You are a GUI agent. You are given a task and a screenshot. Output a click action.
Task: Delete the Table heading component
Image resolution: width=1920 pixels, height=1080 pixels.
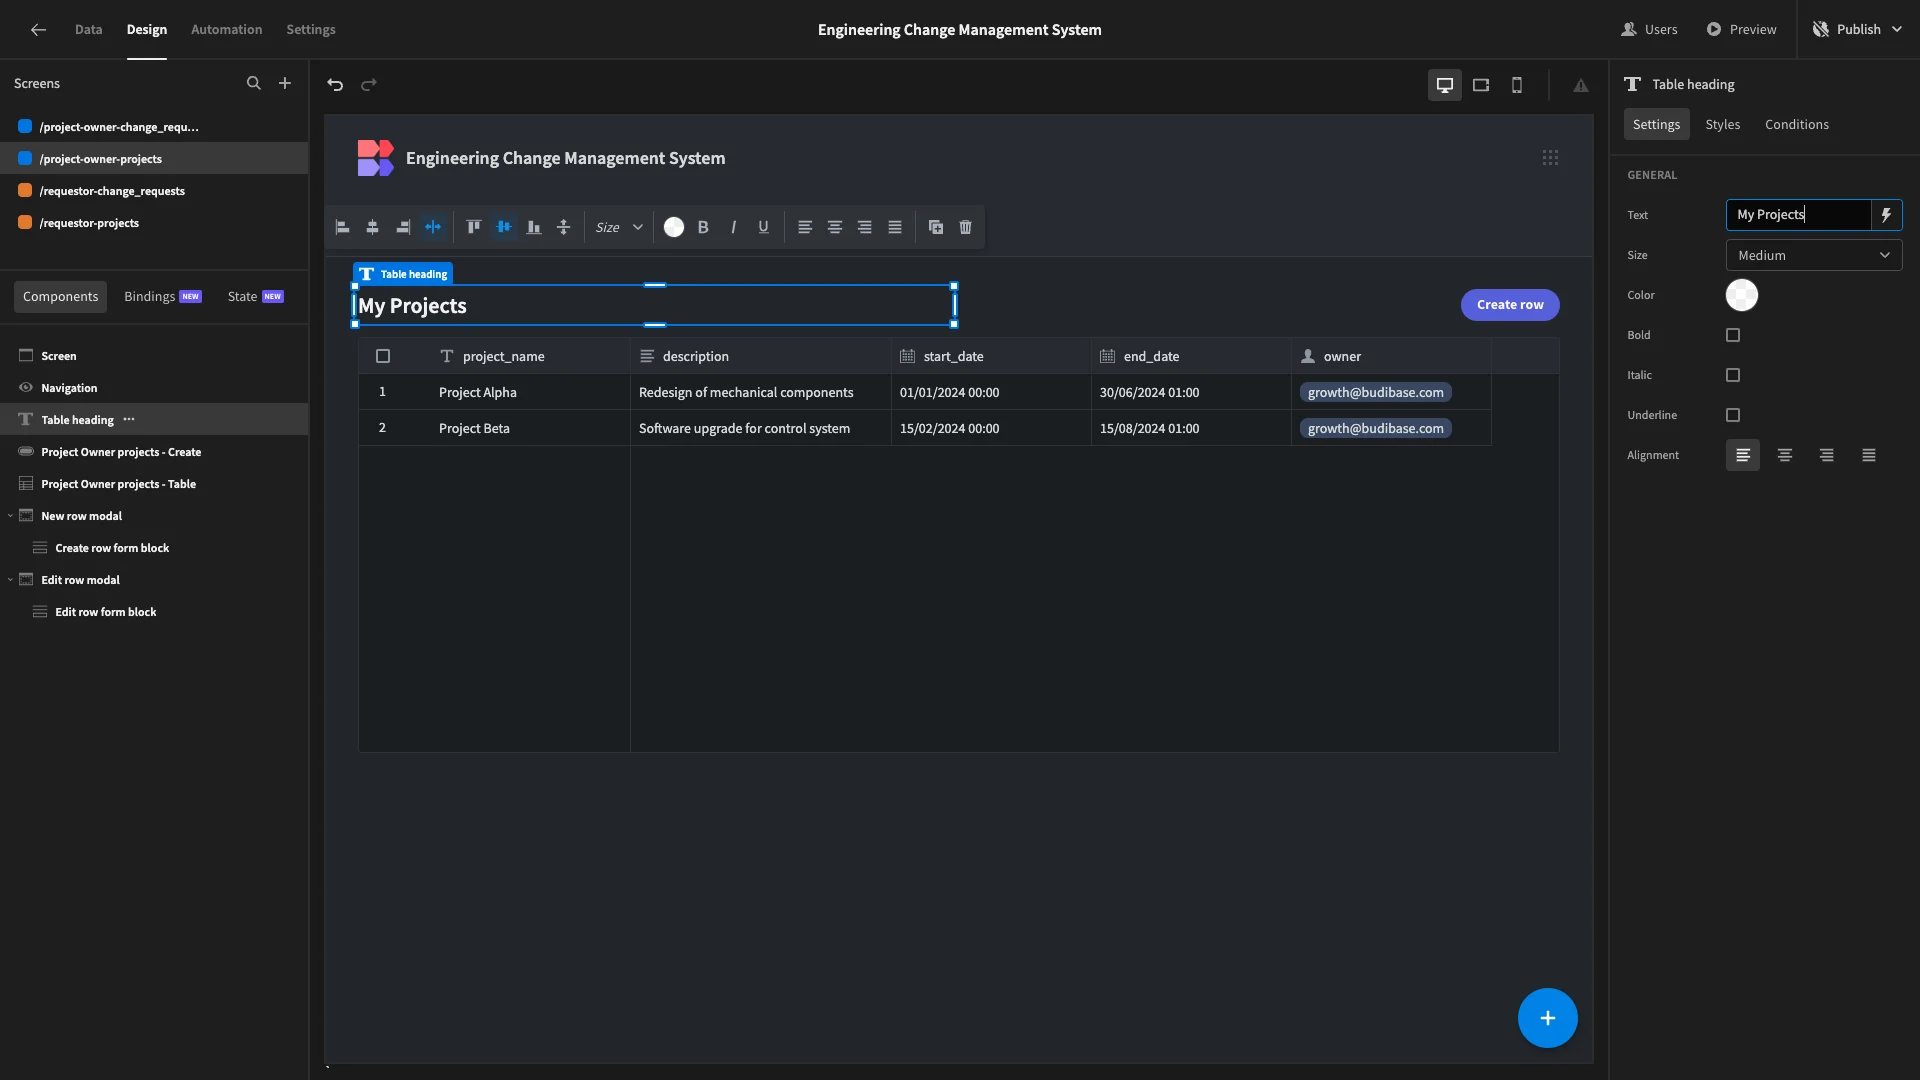click(x=966, y=227)
